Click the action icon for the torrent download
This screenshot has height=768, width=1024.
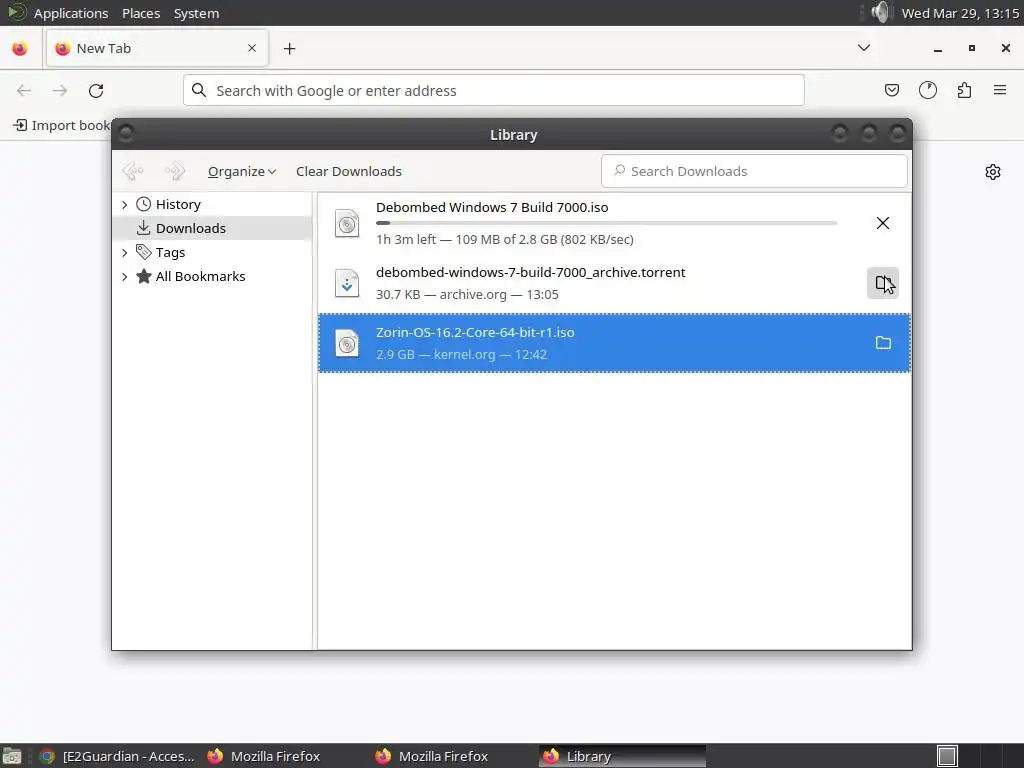tap(882, 283)
